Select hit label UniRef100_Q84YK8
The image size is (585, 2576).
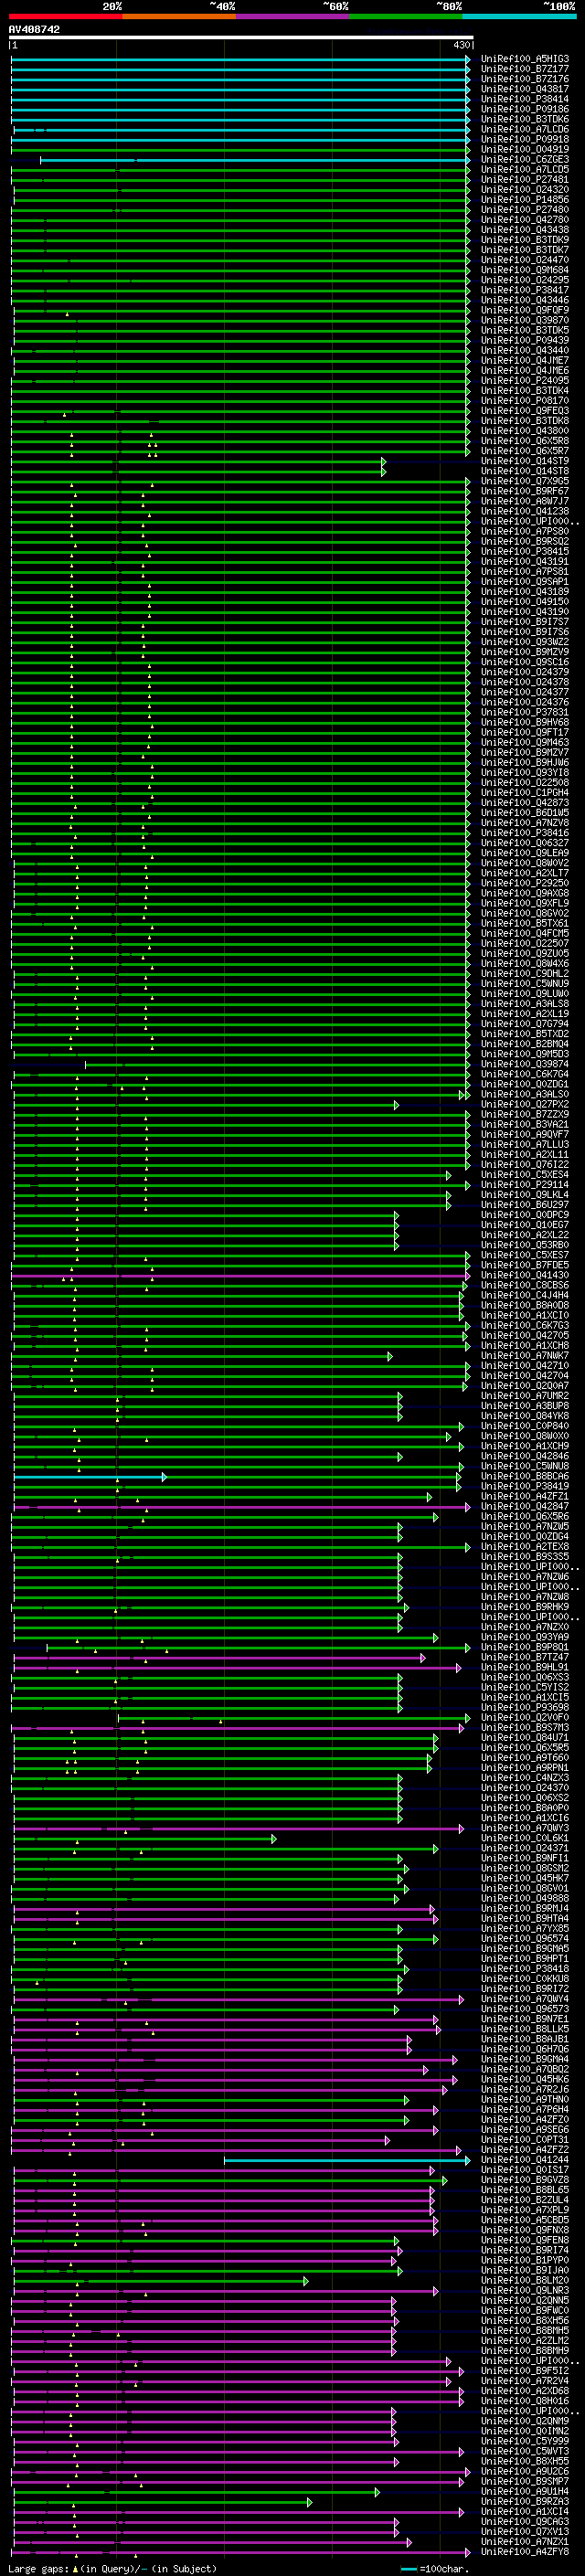[x=525, y=1416]
